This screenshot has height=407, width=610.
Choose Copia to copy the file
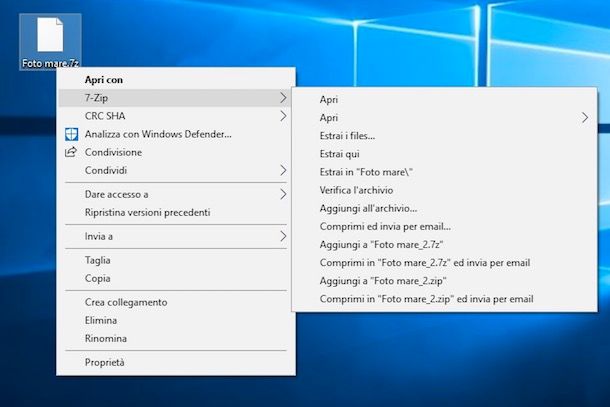[176, 278]
